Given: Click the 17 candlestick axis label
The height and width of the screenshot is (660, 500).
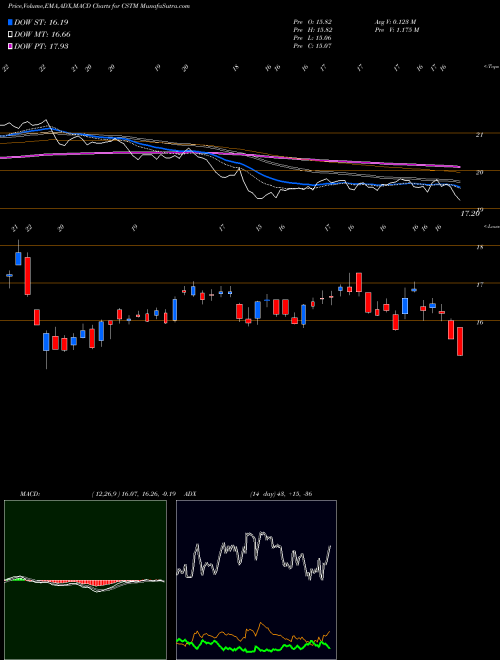Looking at the screenshot, I should tap(479, 285).
